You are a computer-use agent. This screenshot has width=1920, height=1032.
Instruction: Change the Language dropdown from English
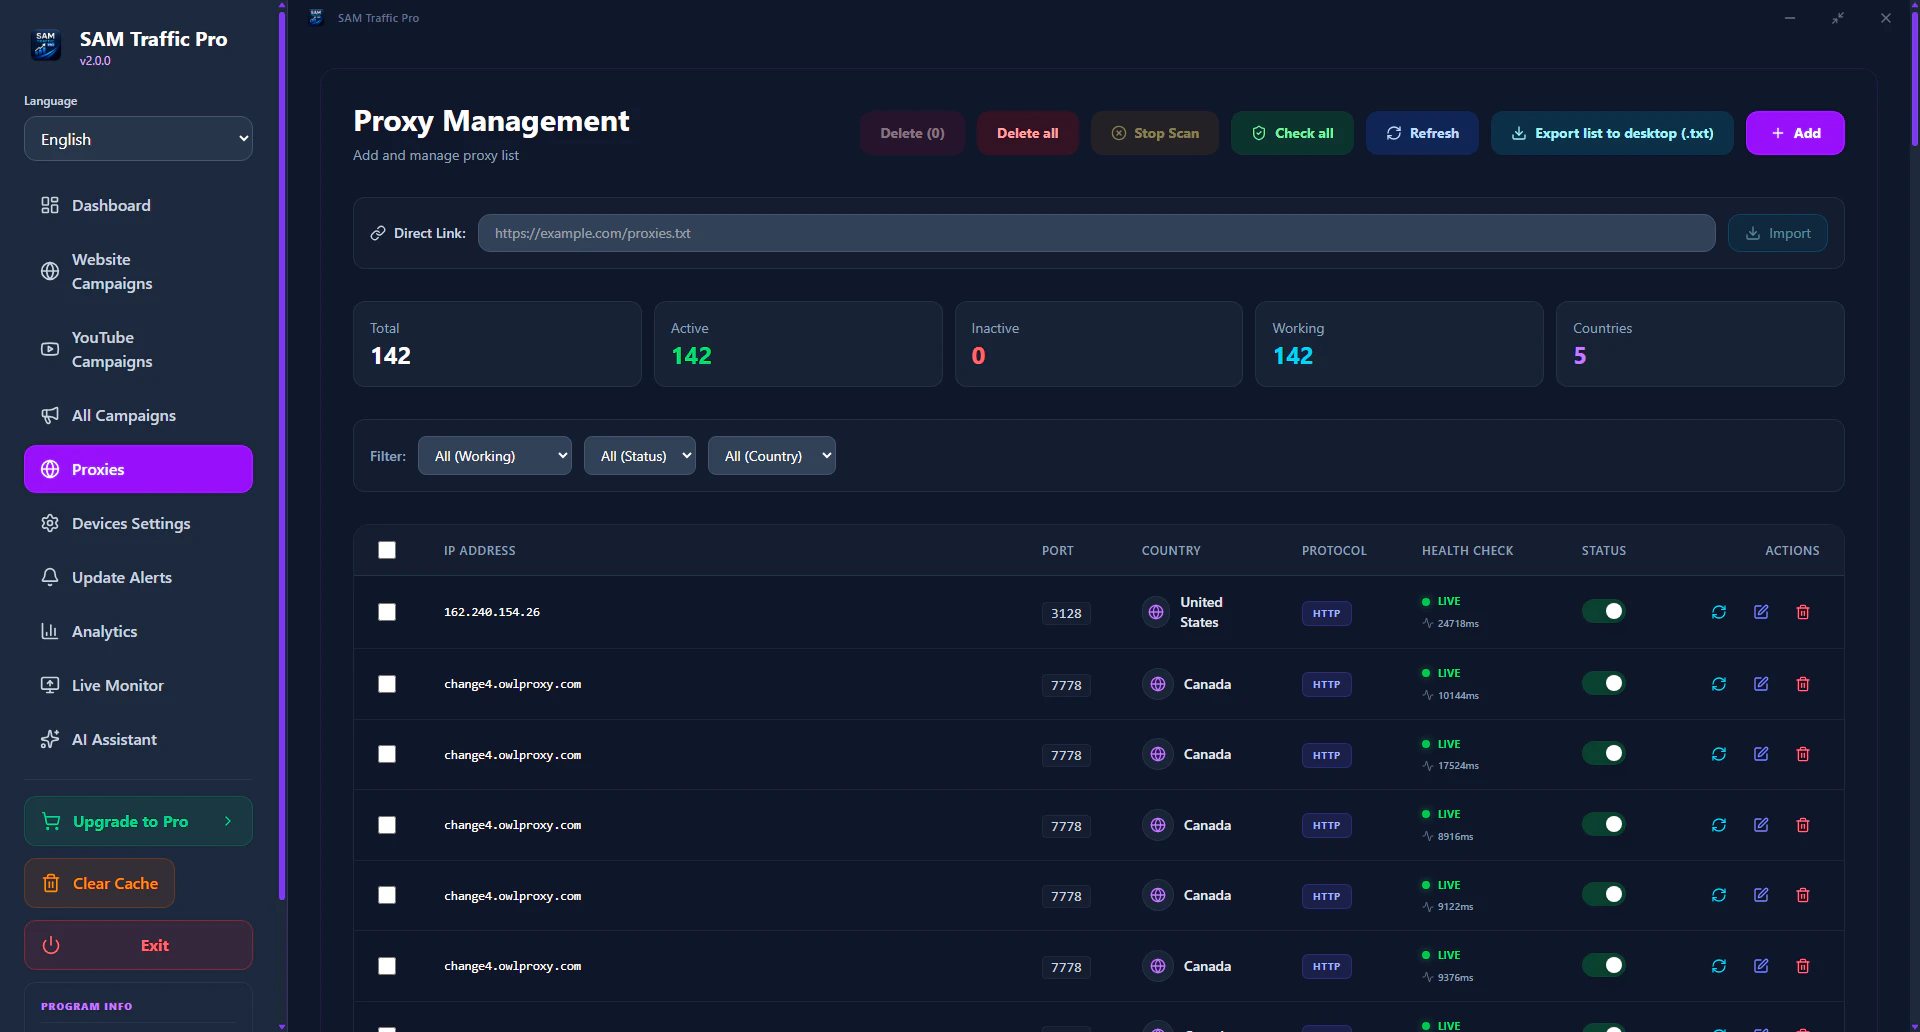[x=137, y=139]
